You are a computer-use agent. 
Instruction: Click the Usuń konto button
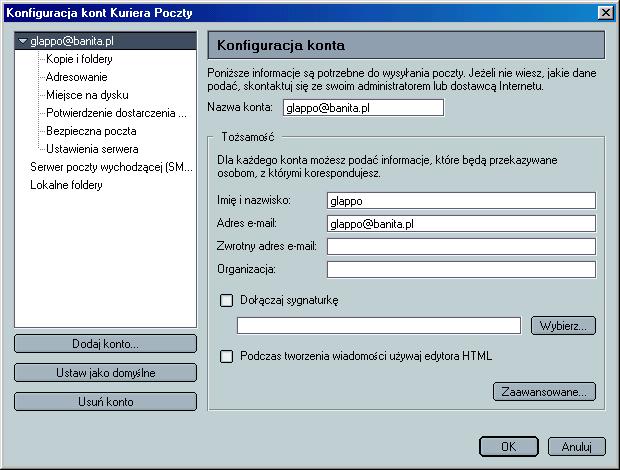tap(105, 402)
